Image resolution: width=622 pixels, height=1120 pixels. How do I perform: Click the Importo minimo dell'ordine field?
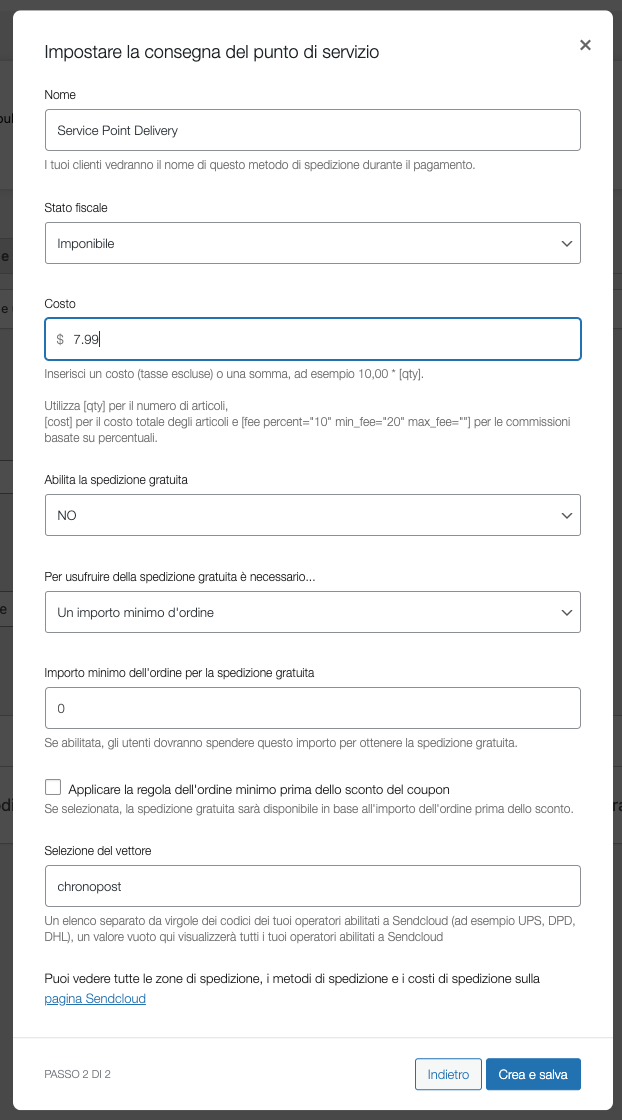tap(313, 708)
